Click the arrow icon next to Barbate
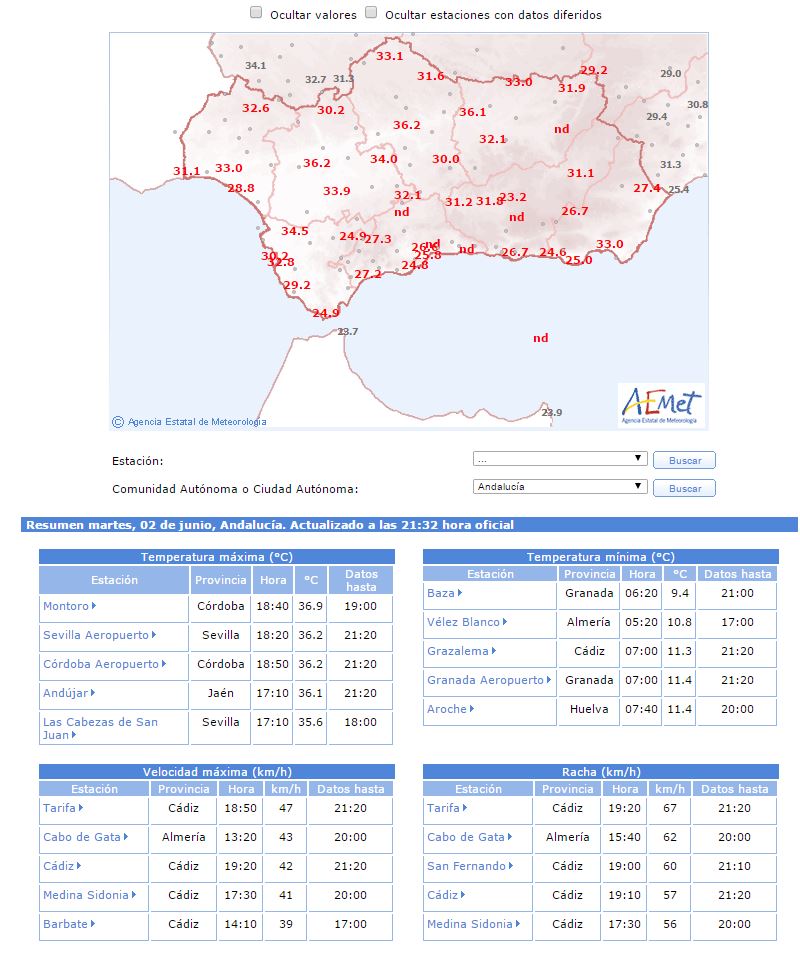The height and width of the screenshot is (955, 800). click(x=92, y=924)
